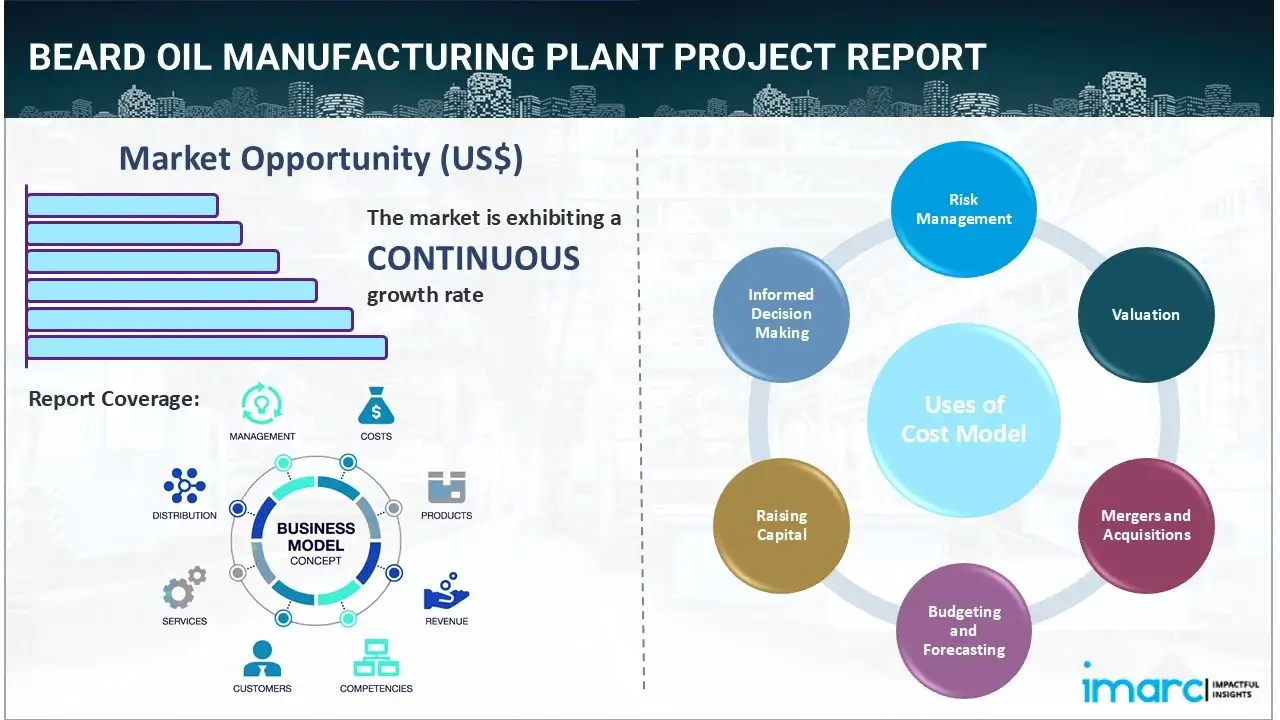Select the shortest top bar in chart
Viewport: 1280px width, 720px height.
pos(122,205)
